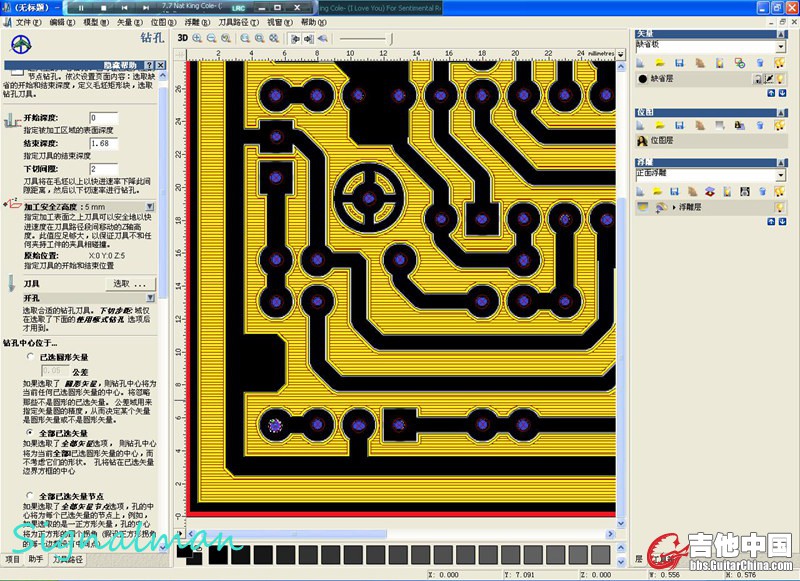
Task: Select 已选圆形矢量 radio option
Action: (x=31, y=356)
